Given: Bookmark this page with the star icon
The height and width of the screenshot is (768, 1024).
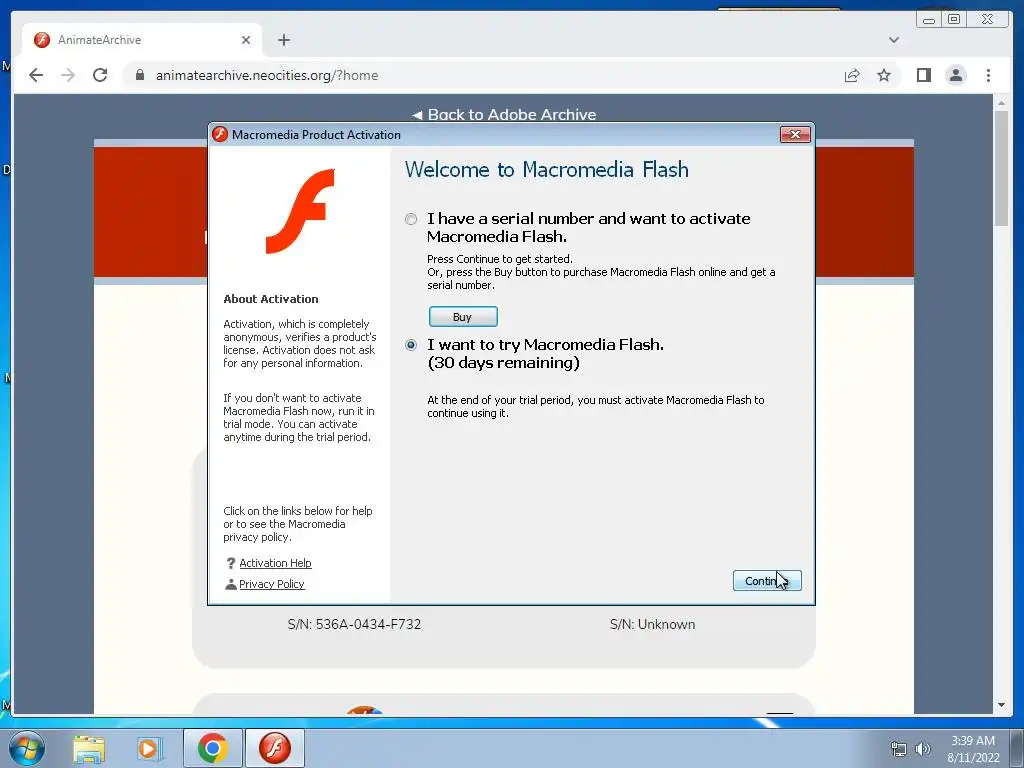Looking at the screenshot, I should click(x=884, y=75).
